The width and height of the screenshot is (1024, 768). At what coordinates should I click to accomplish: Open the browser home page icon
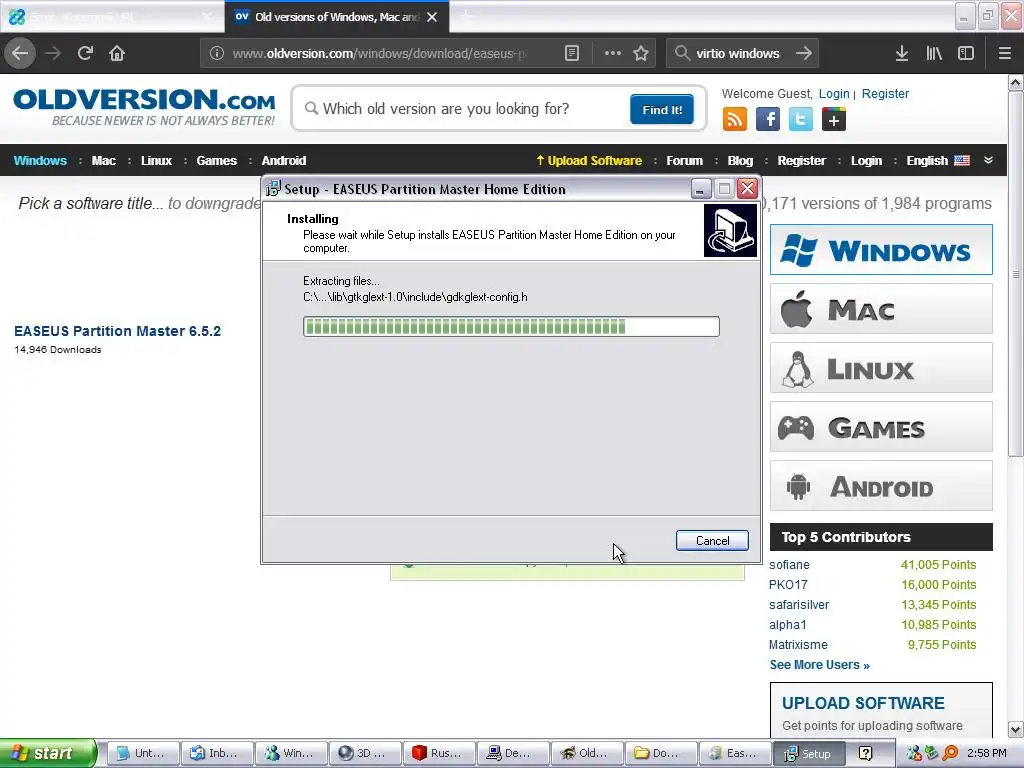point(117,54)
